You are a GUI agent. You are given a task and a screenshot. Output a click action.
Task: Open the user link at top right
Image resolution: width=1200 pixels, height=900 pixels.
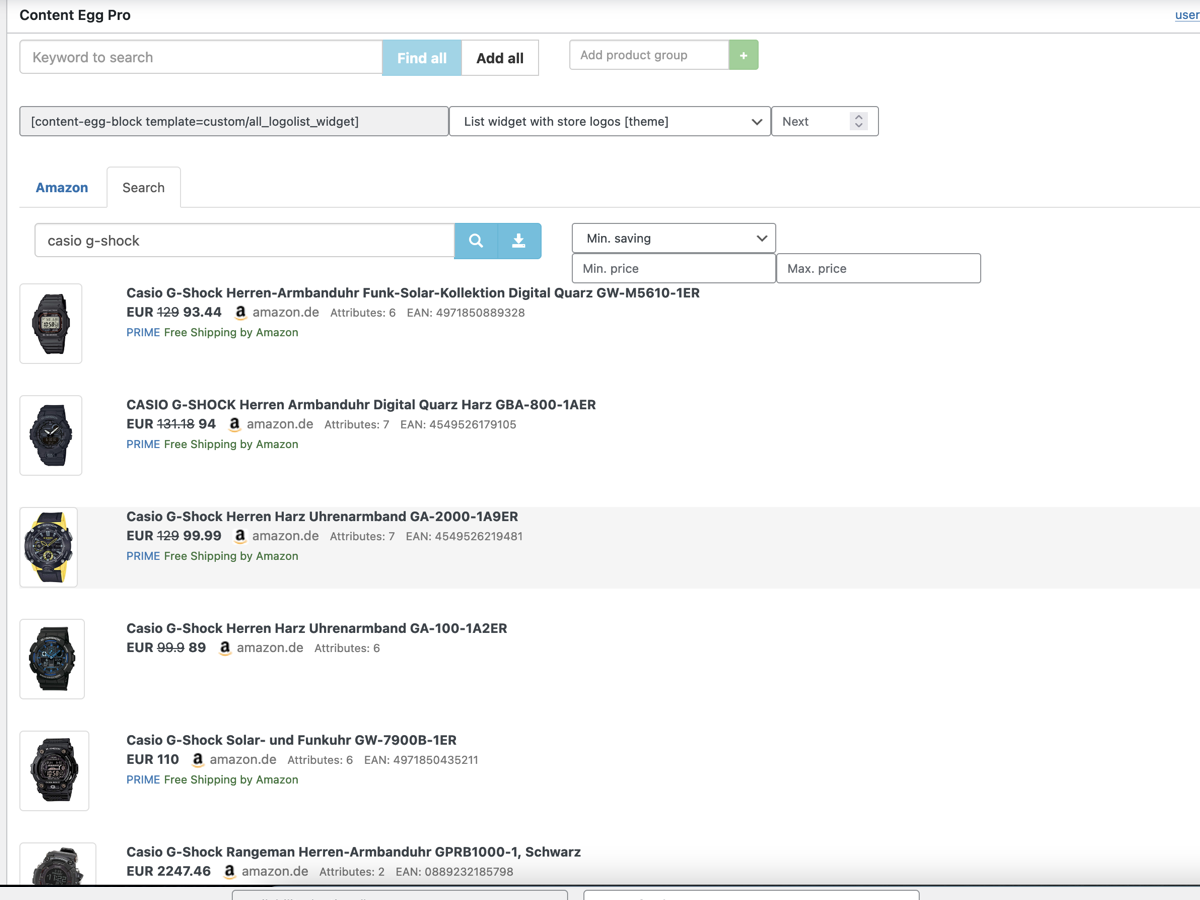(1187, 15)
